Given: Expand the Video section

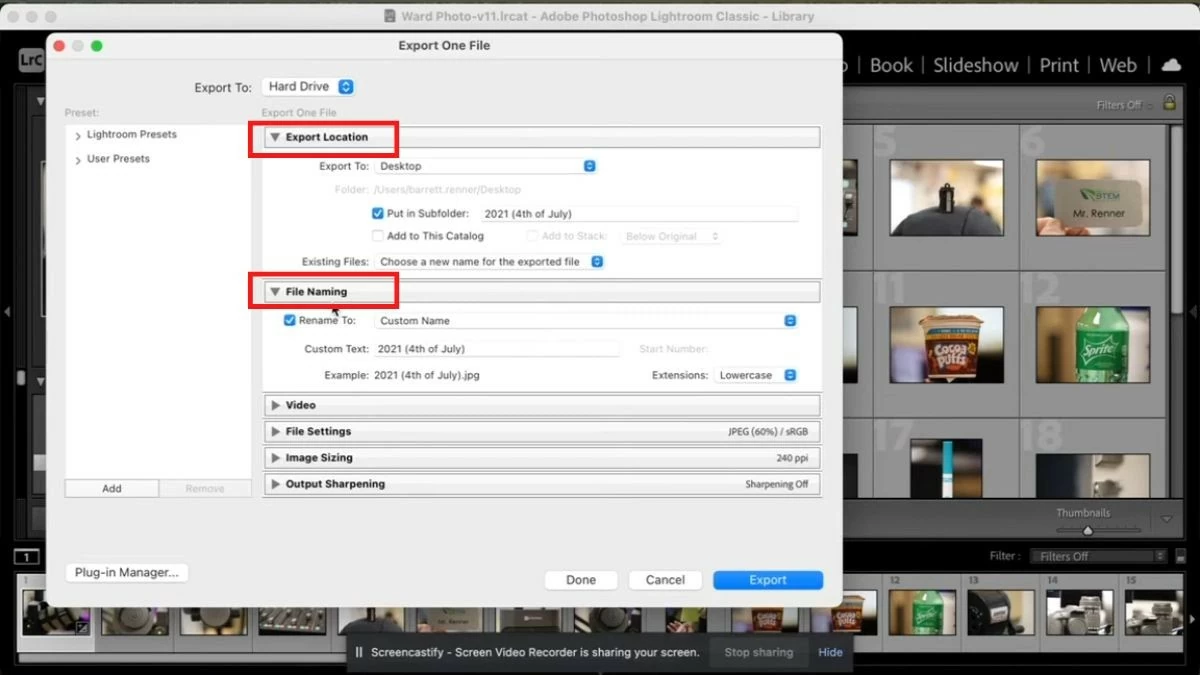Looking at the screenshot, I should 276,405.
